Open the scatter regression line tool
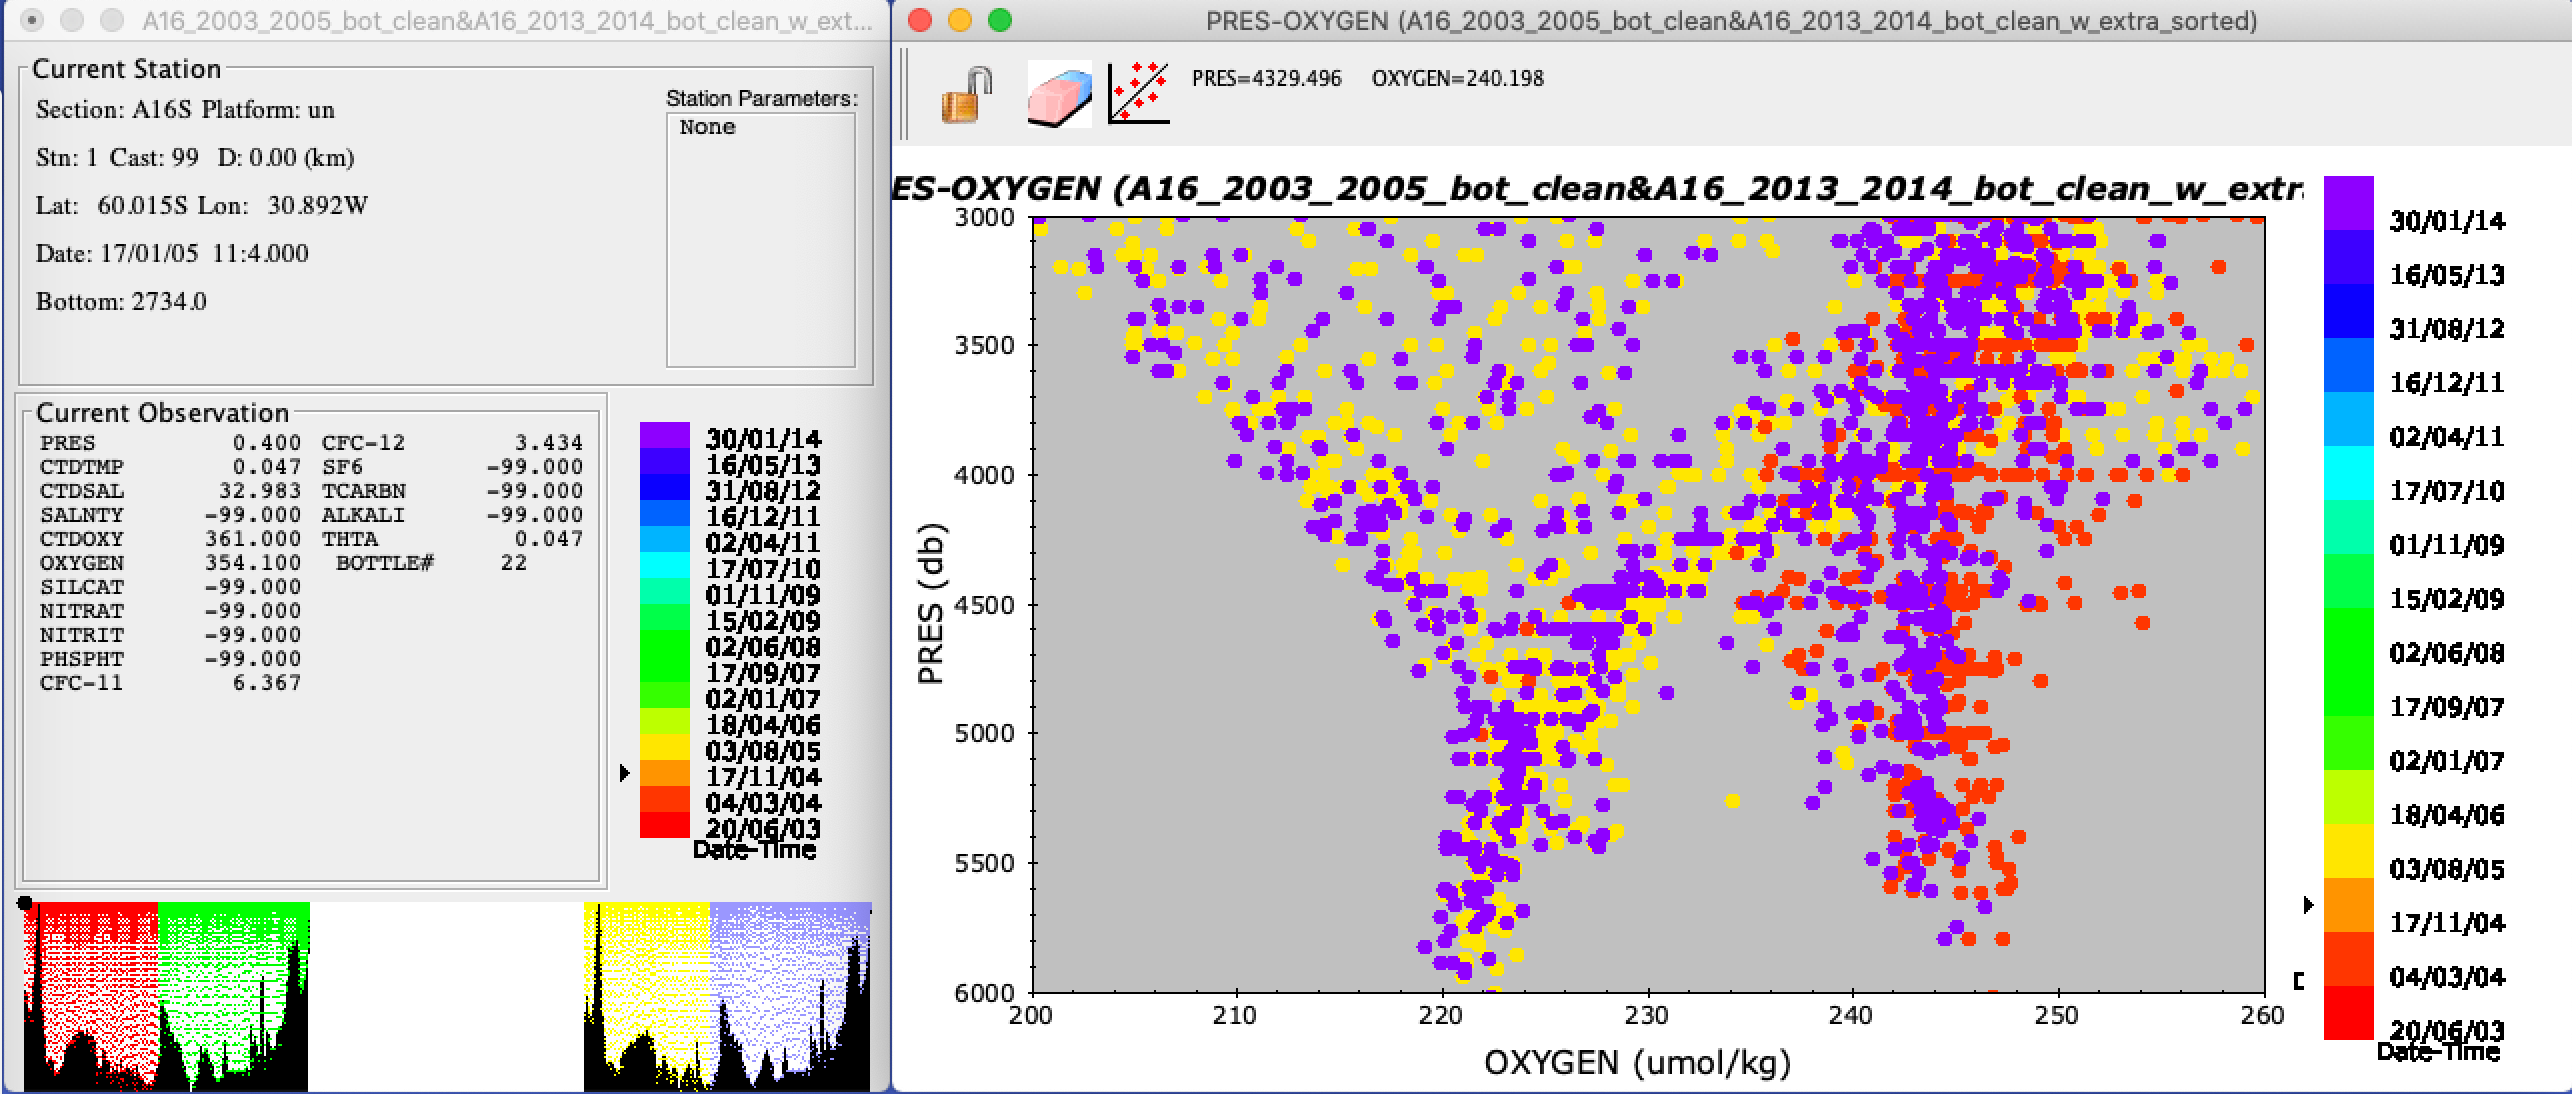The height and width of the screenshot is (1094, 2572). click(1138, 93)
